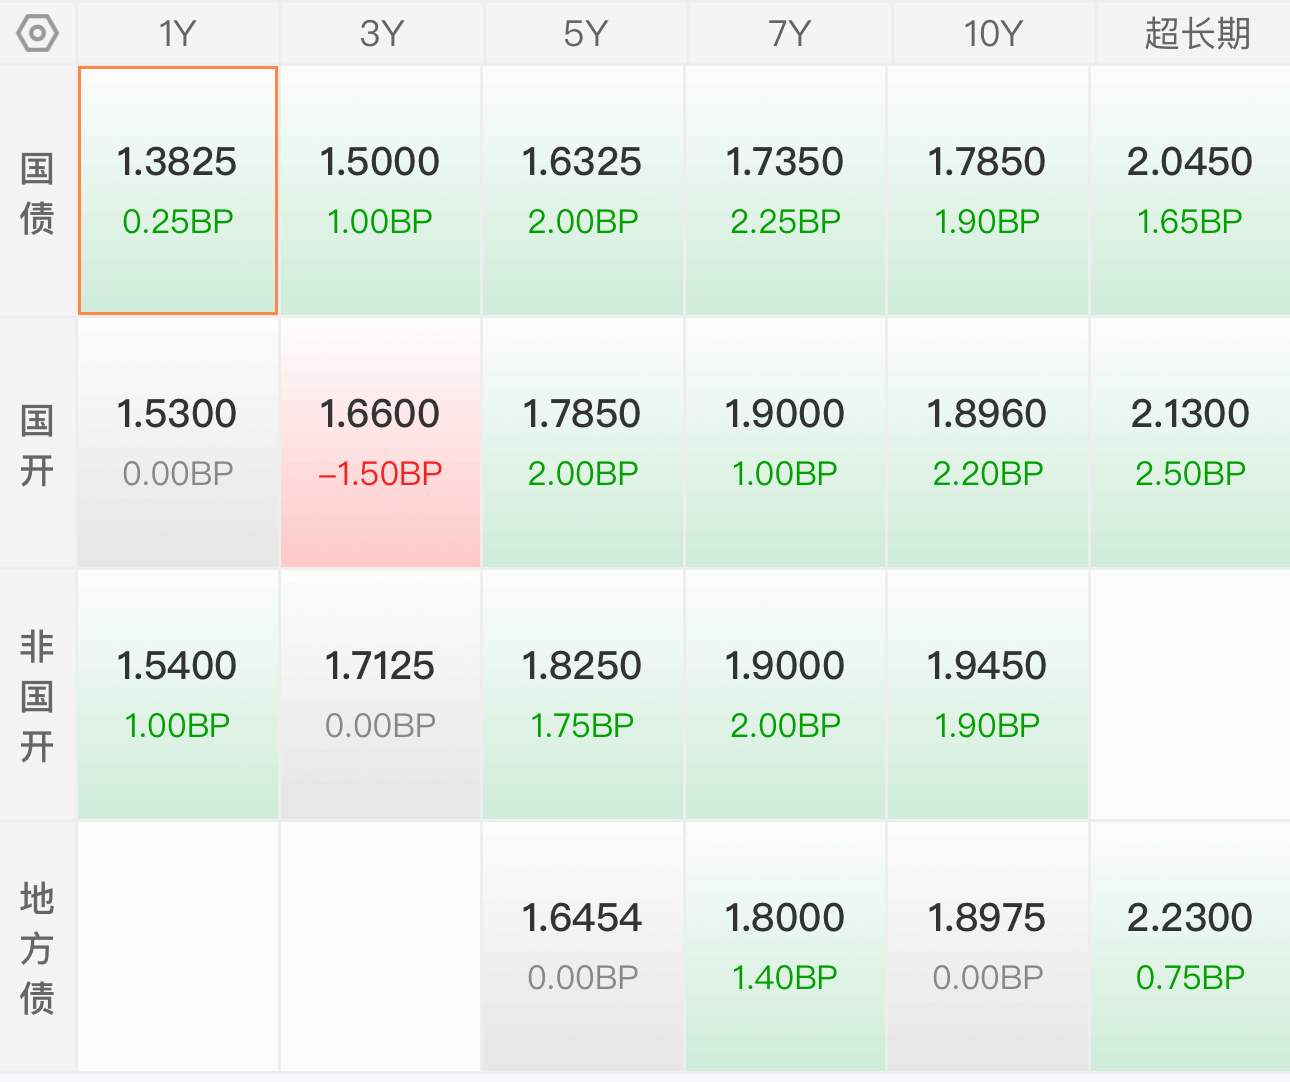Select the 国债 10Y cell 1.7850

point(988,191)
